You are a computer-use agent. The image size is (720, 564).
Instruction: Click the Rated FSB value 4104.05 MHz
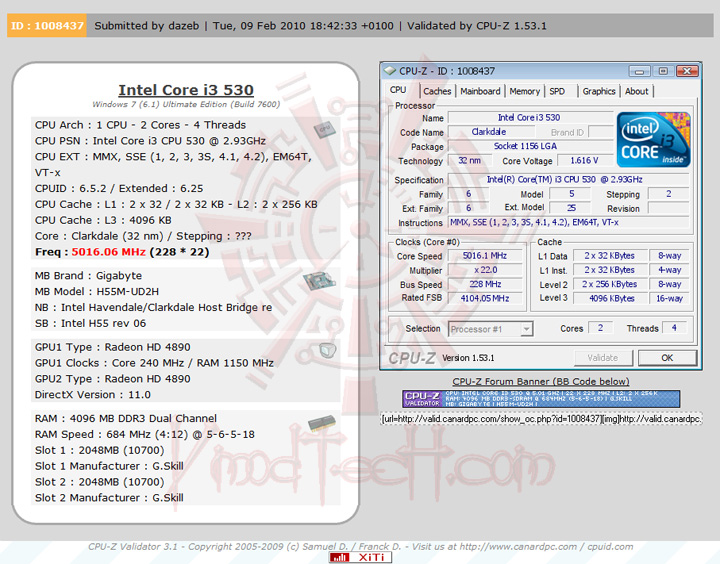(x=485, y=299)
